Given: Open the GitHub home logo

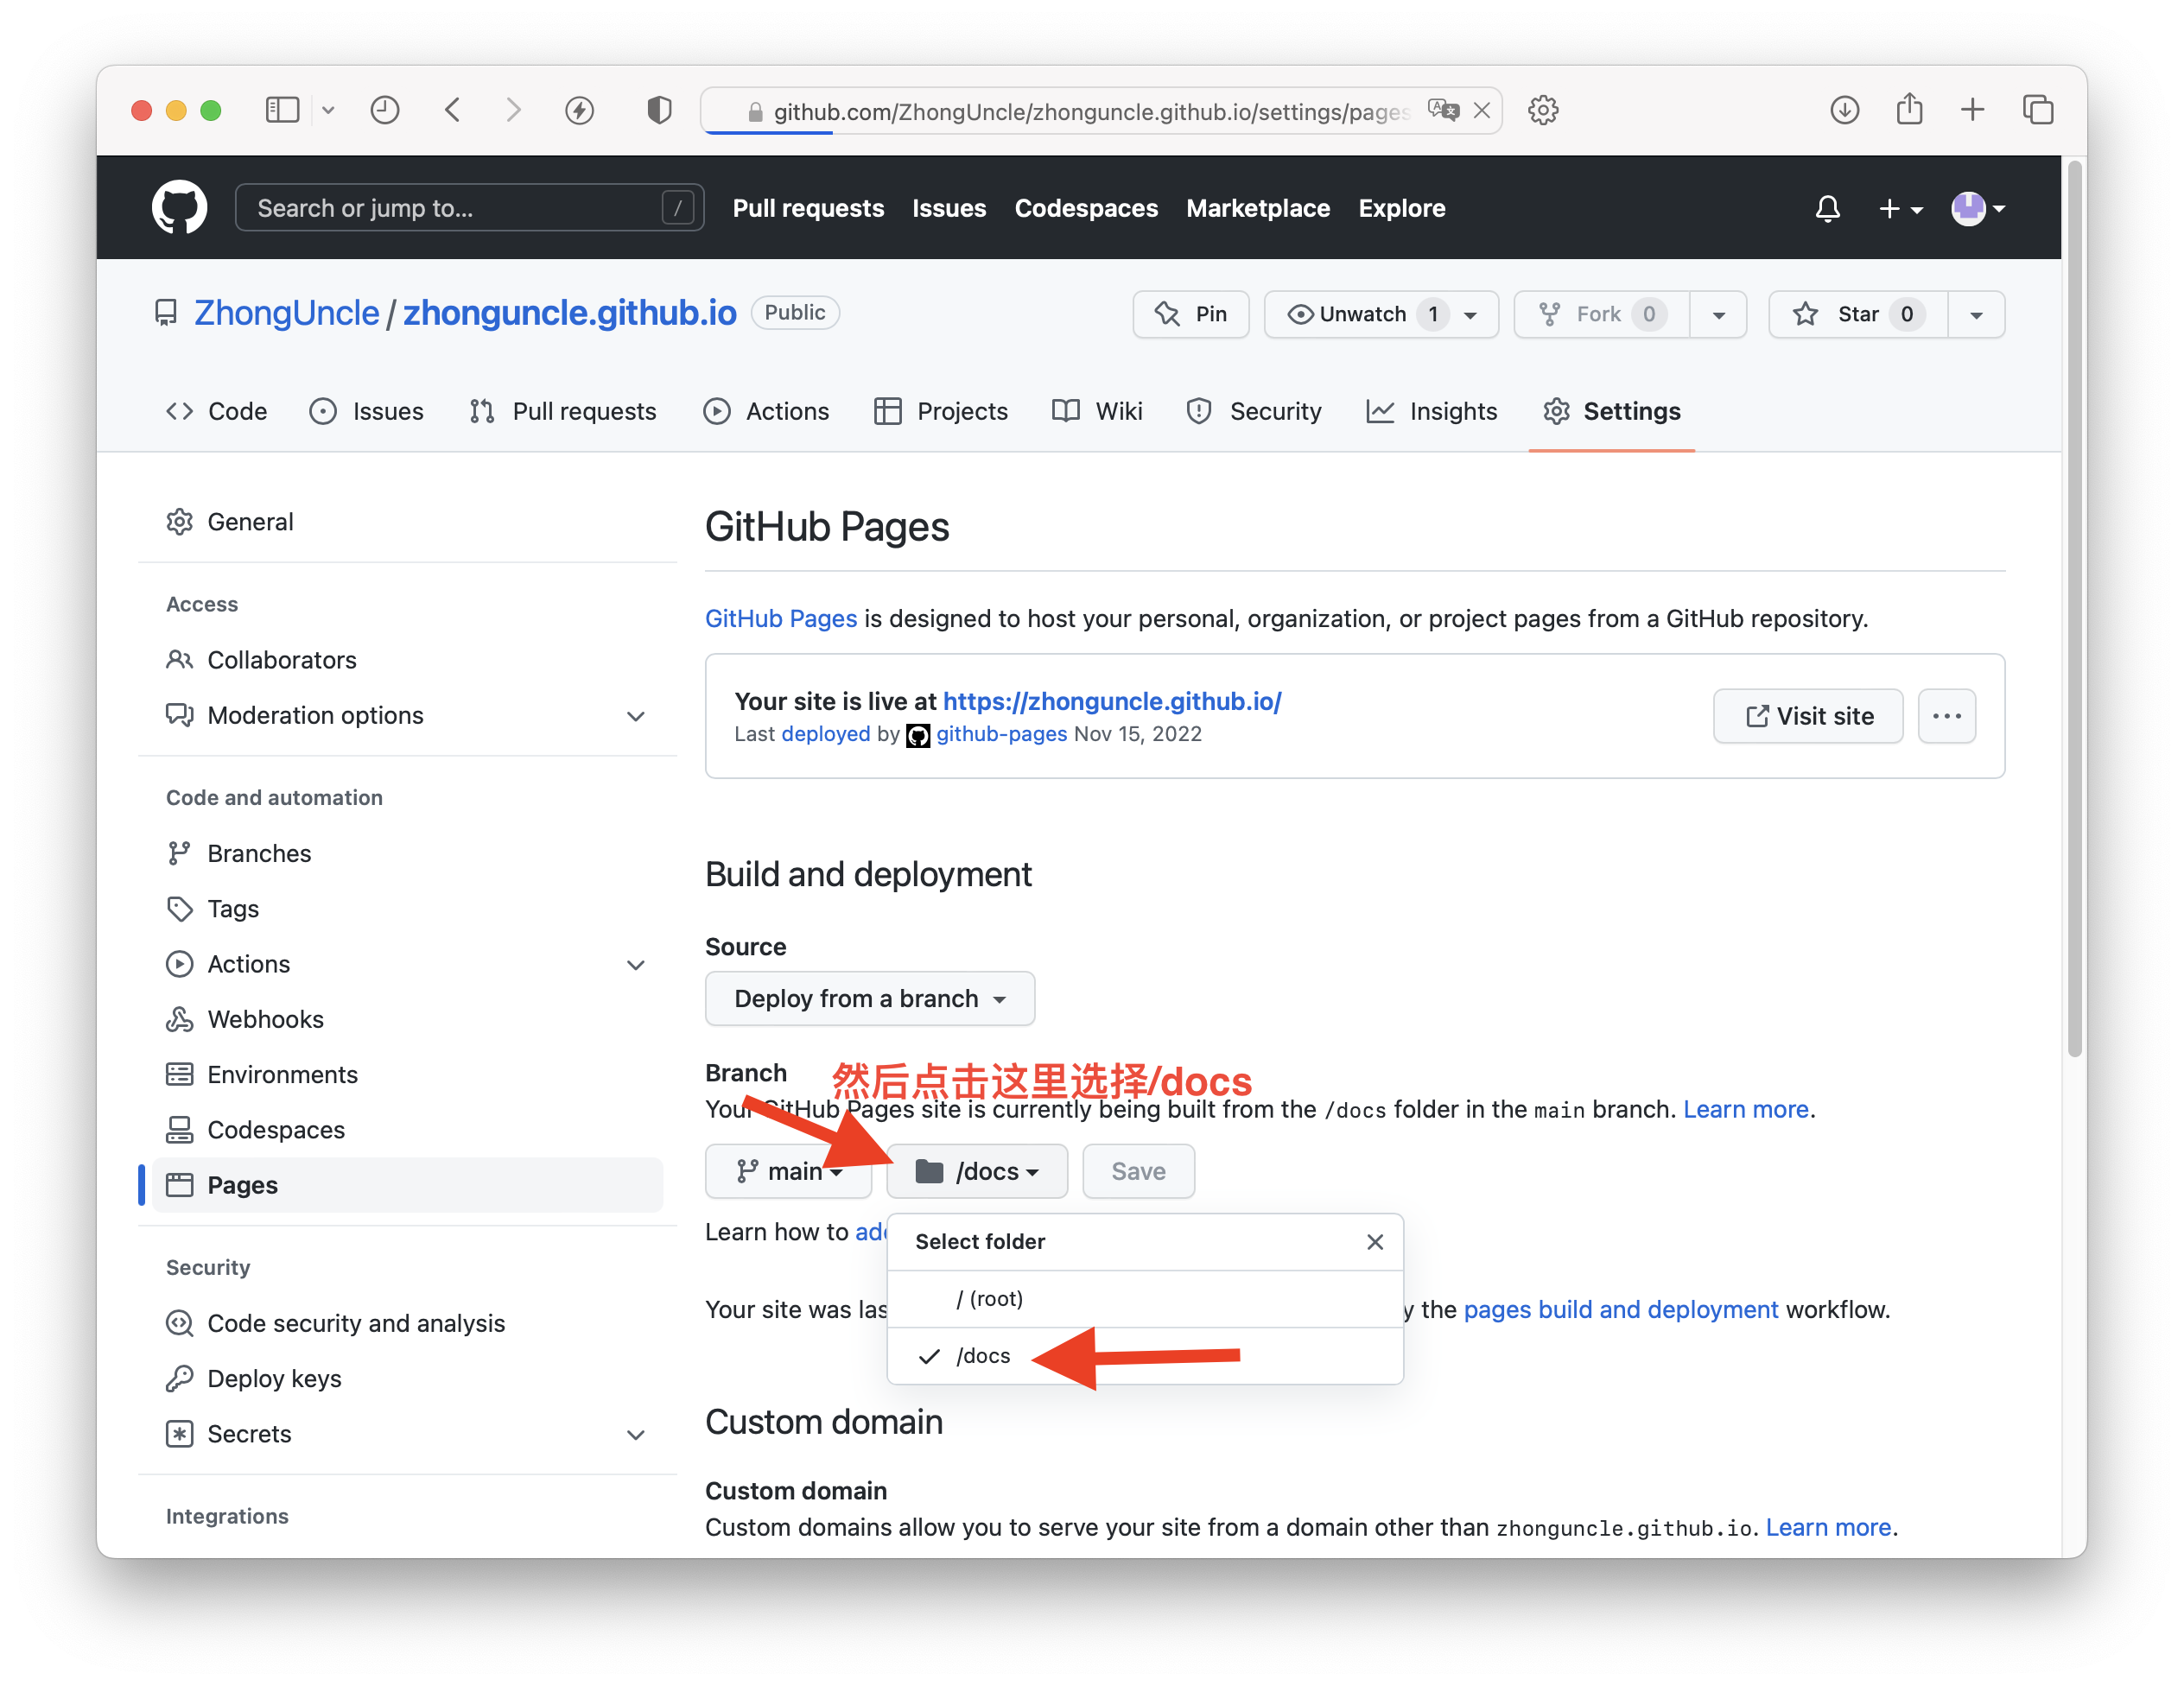Looking at the screenshot, I should point(179,208).
